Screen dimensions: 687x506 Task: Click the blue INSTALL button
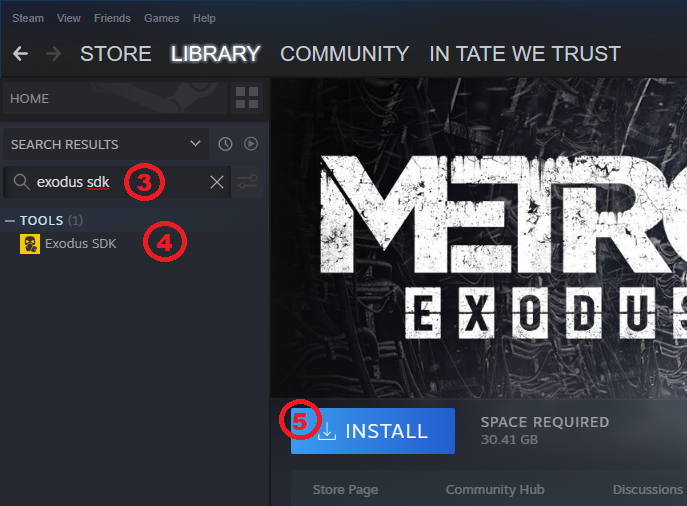(x=373, y=431)
